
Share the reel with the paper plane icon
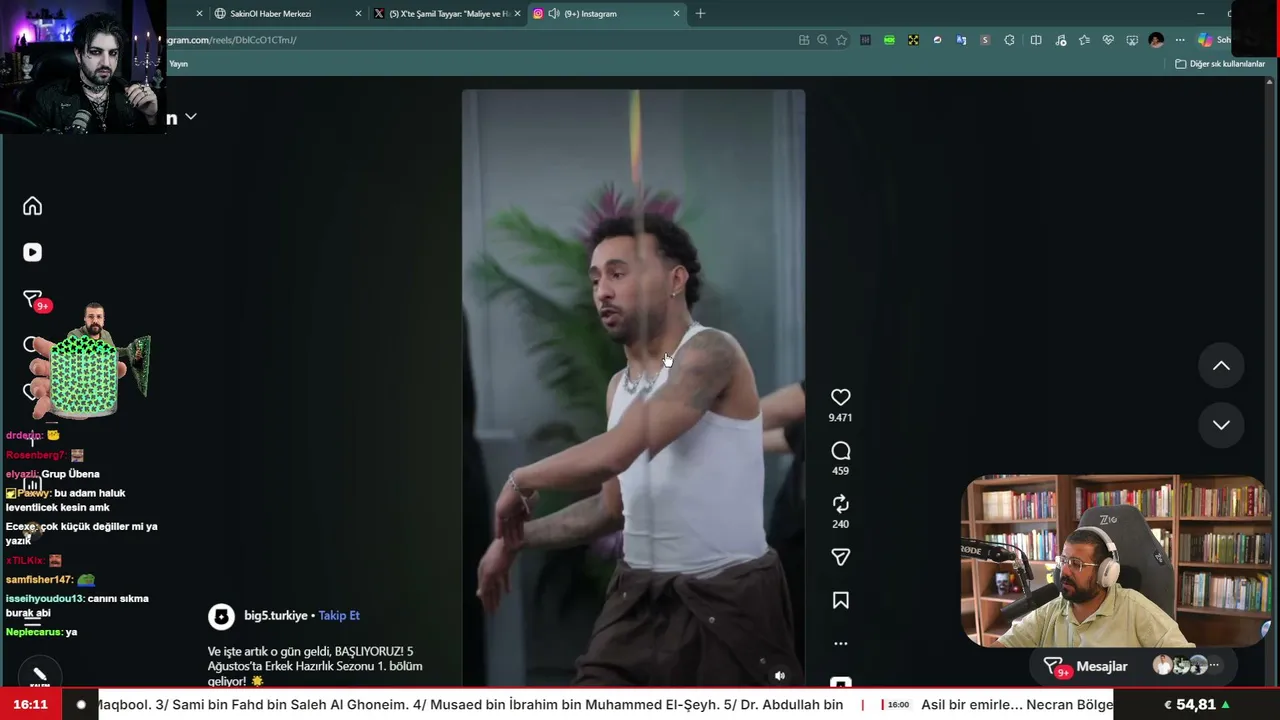[840, 557]
